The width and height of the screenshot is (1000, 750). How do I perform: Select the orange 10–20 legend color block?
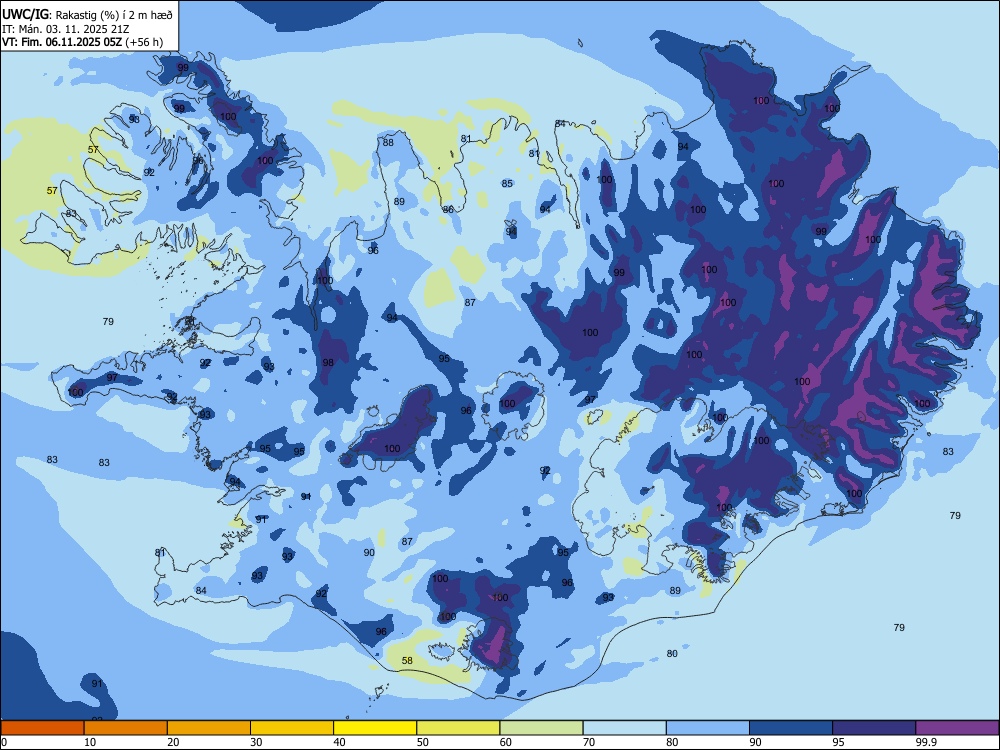coord(126,728)
